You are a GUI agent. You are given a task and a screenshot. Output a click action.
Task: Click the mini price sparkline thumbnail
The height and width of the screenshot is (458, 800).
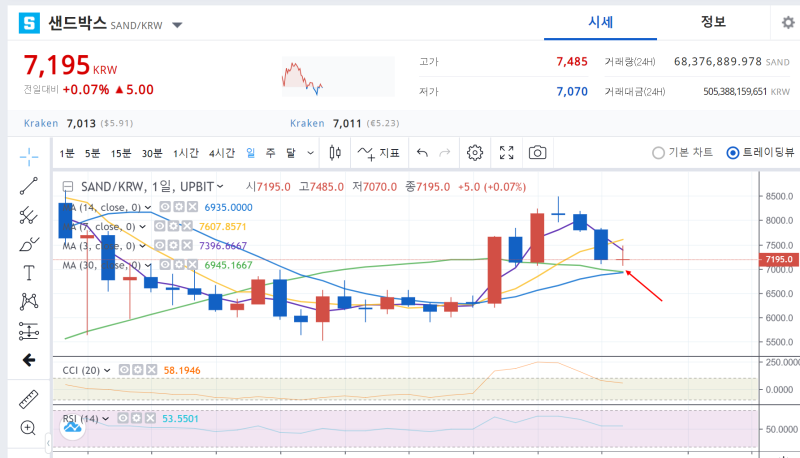(338, 77)
